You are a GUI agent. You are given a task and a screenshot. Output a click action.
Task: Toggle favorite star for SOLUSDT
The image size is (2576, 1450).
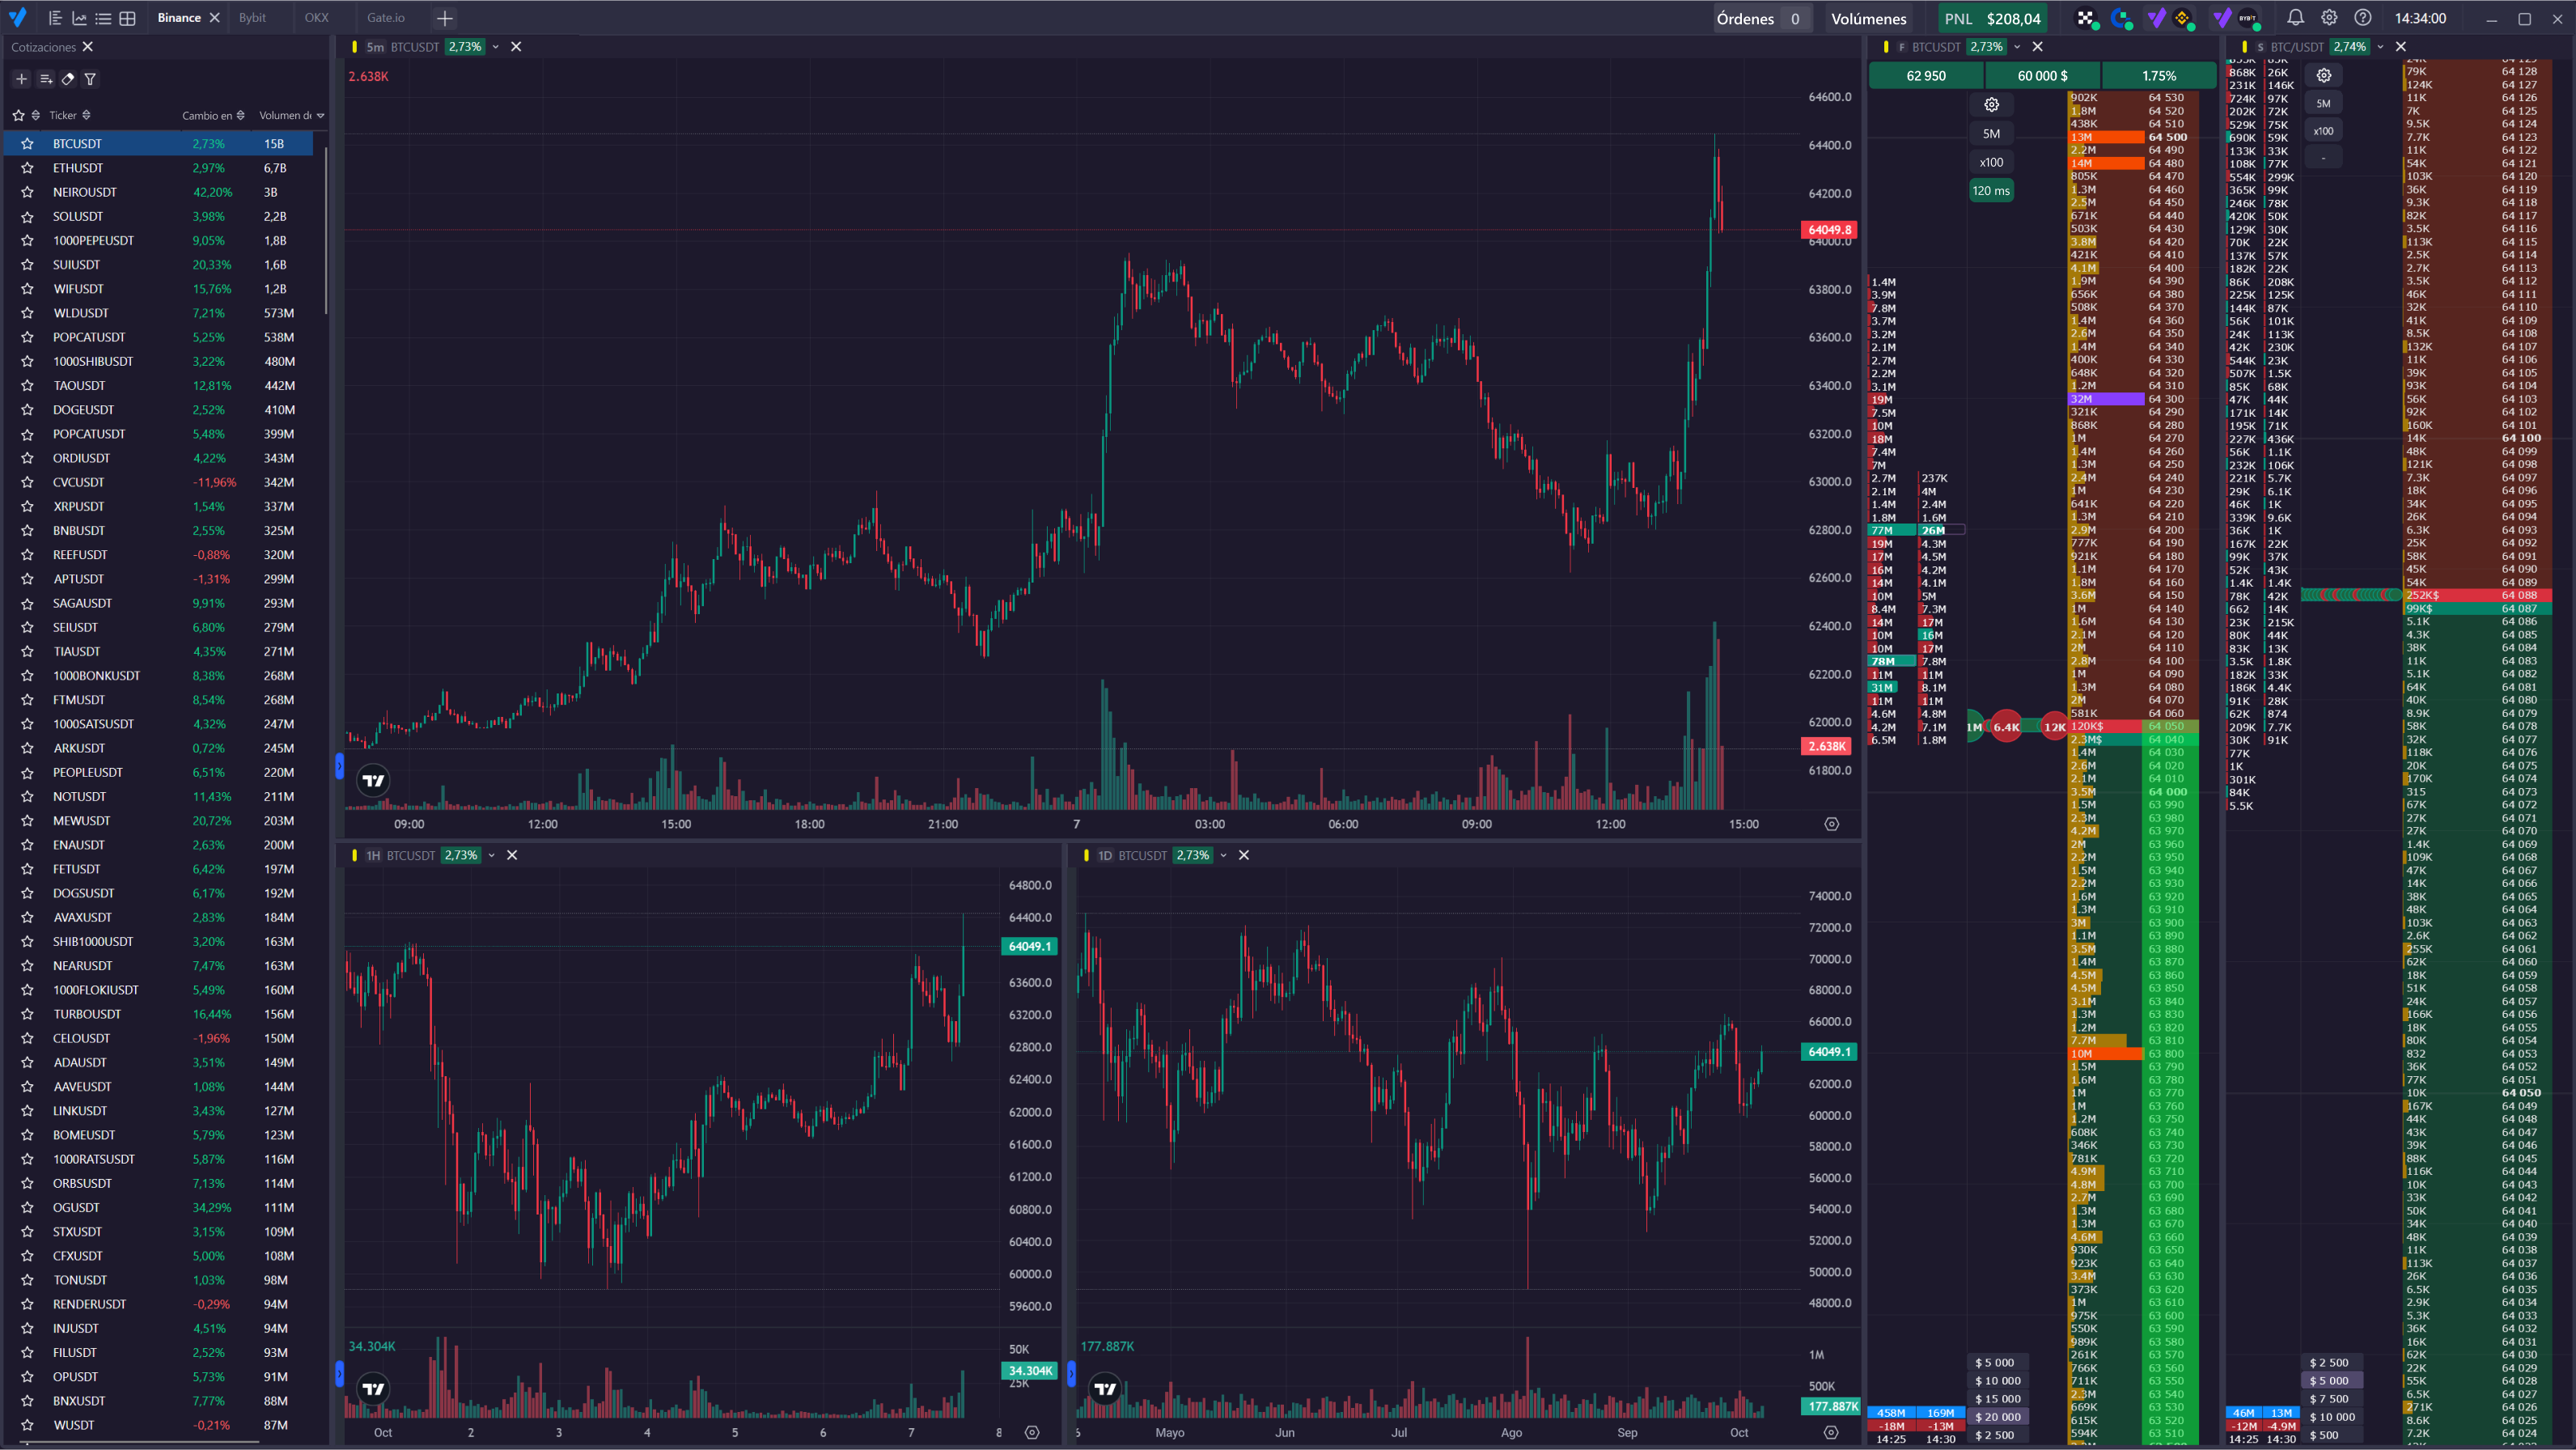pyautogui.click(x=27, y=216)
